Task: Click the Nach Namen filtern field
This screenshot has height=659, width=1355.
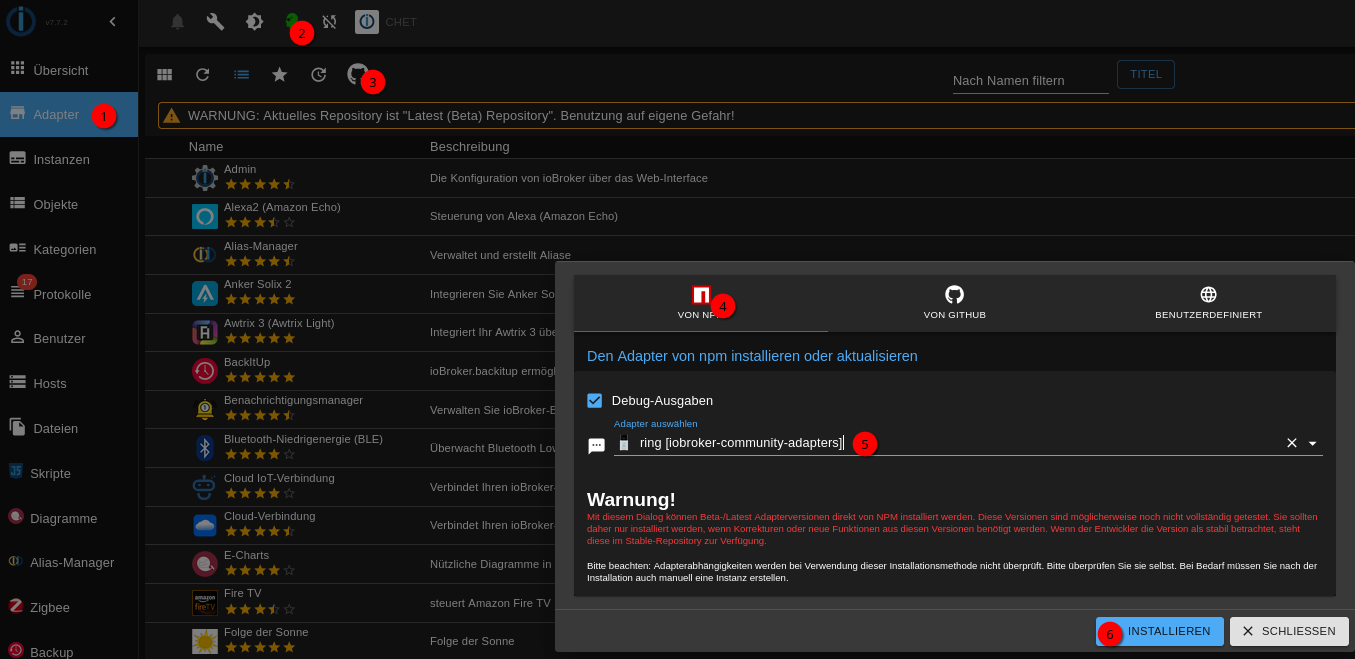Action: [x=1030, y=80]
